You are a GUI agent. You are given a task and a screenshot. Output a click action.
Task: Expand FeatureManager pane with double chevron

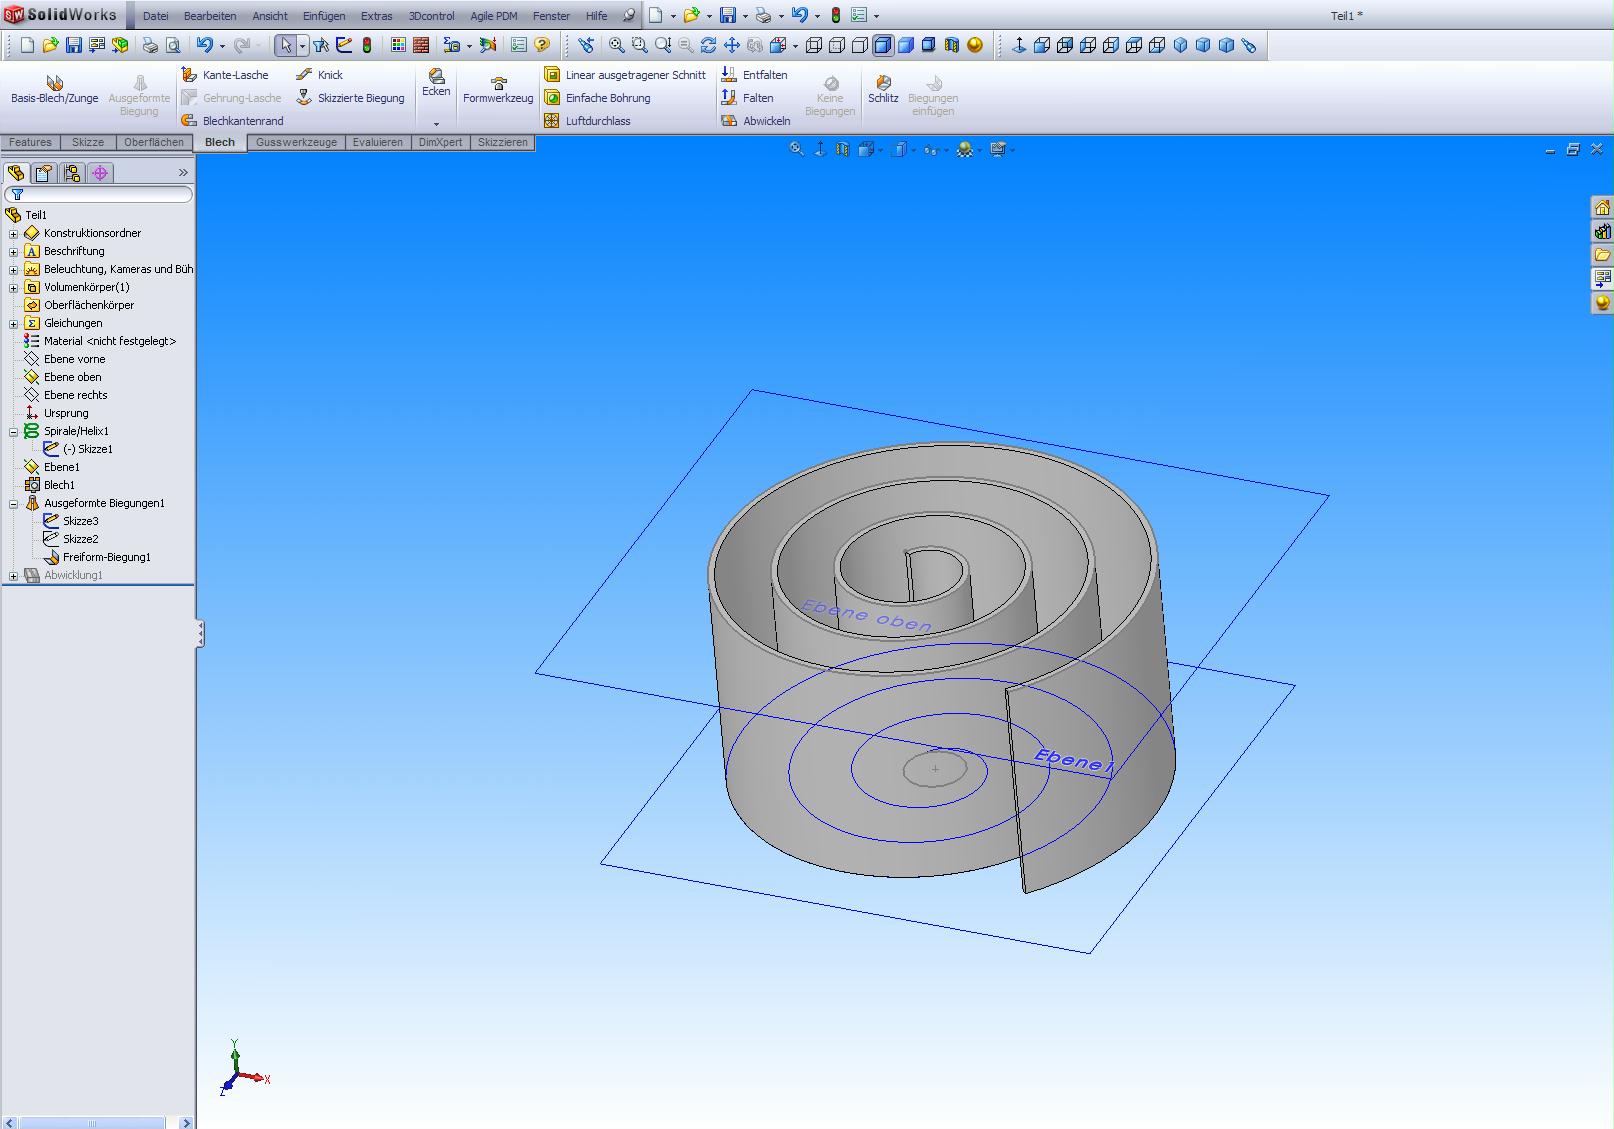pos(183,173)
